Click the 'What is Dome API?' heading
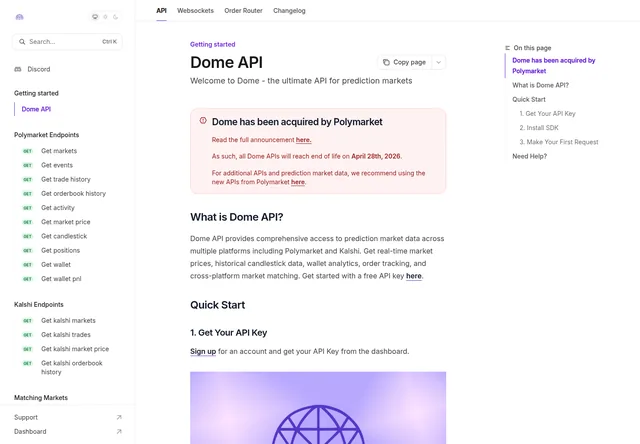This screenshot has width=640, height=444. pos(236,217)
